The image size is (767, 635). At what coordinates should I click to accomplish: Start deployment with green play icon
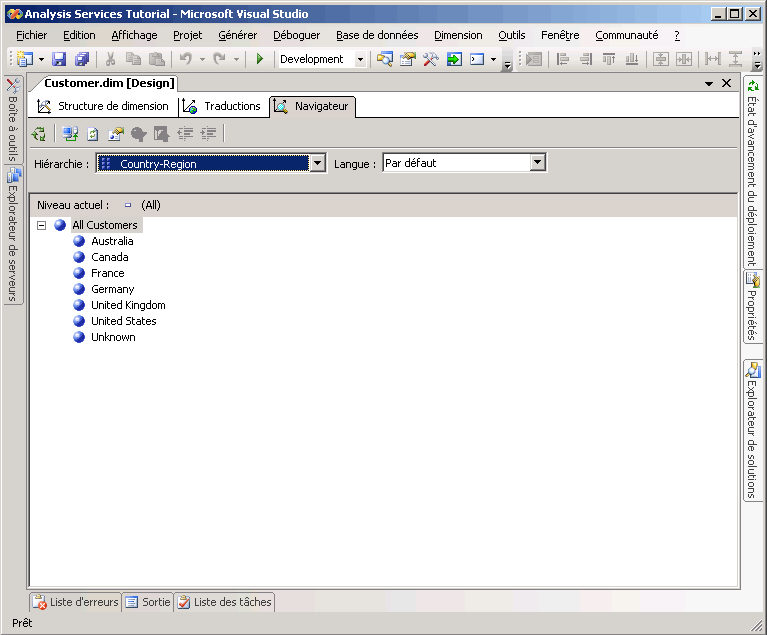260,59
